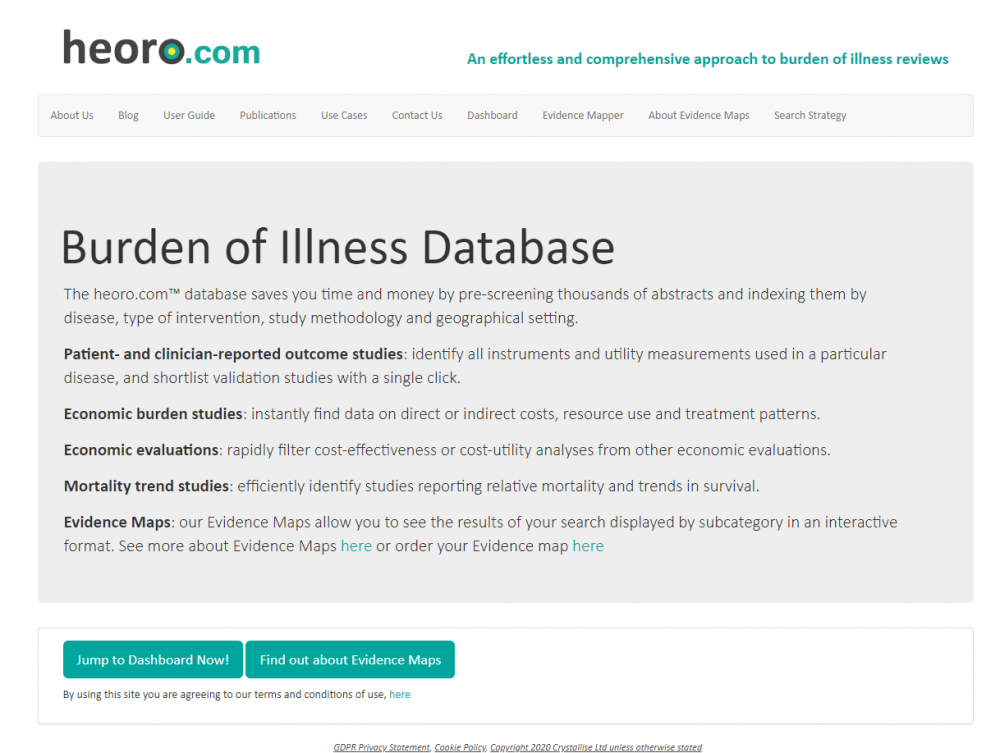Open the User Guide navigation link
1000x753 pixels.
pos(189,115)
